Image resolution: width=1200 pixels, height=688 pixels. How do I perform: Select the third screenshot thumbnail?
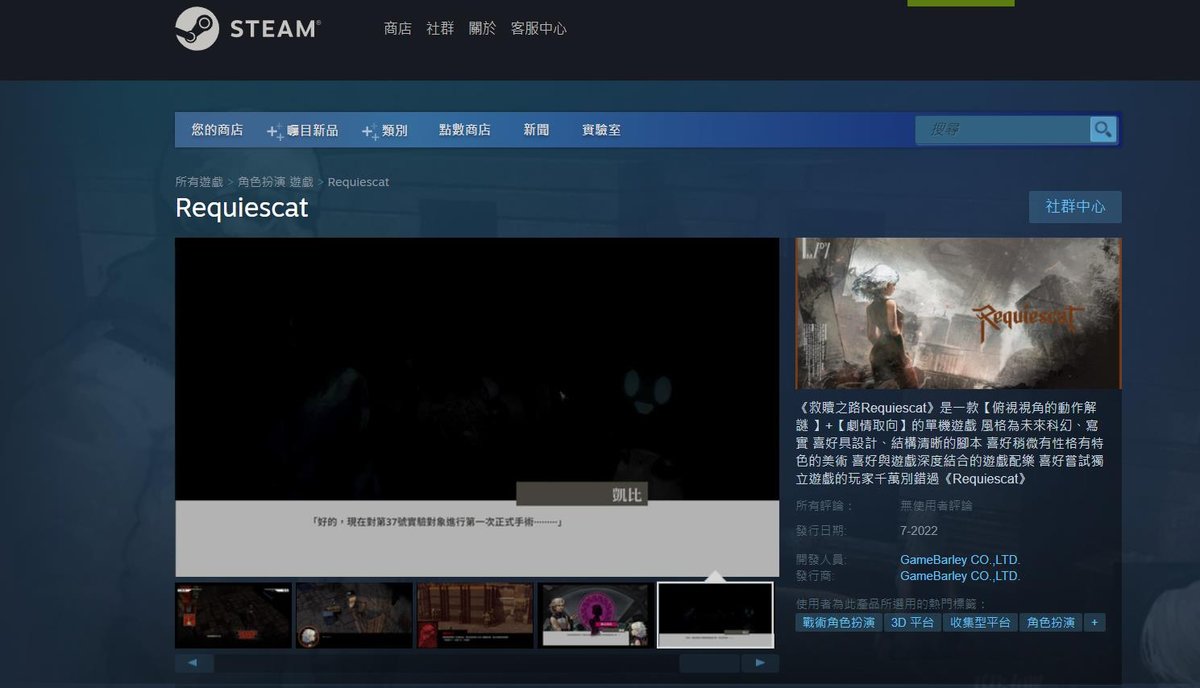coord(475,615)
